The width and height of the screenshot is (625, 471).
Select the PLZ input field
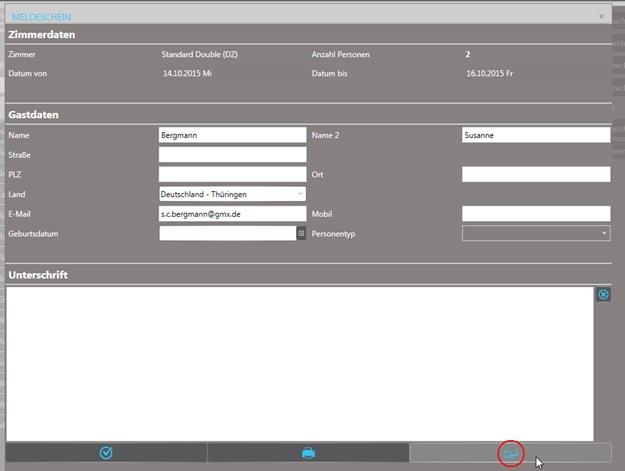point(232,174)
